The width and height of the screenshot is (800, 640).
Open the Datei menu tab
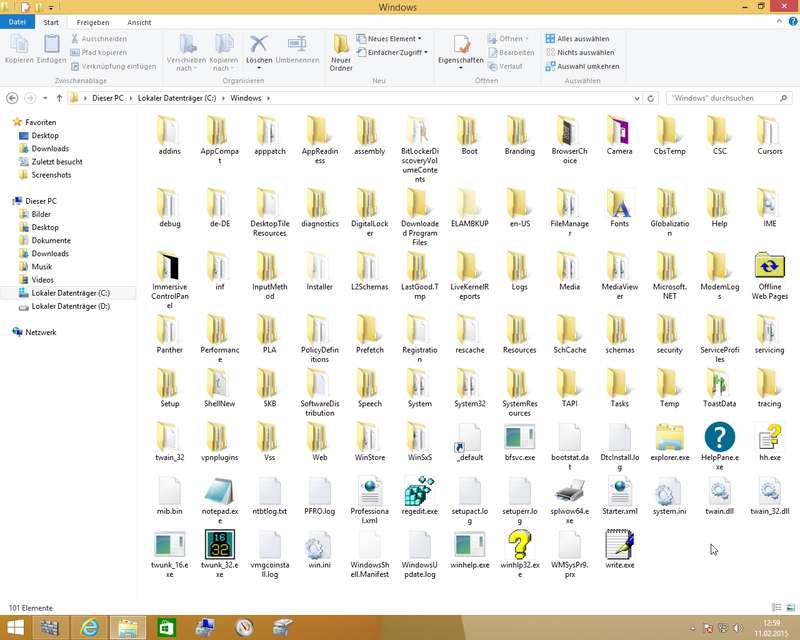point(17,22)
